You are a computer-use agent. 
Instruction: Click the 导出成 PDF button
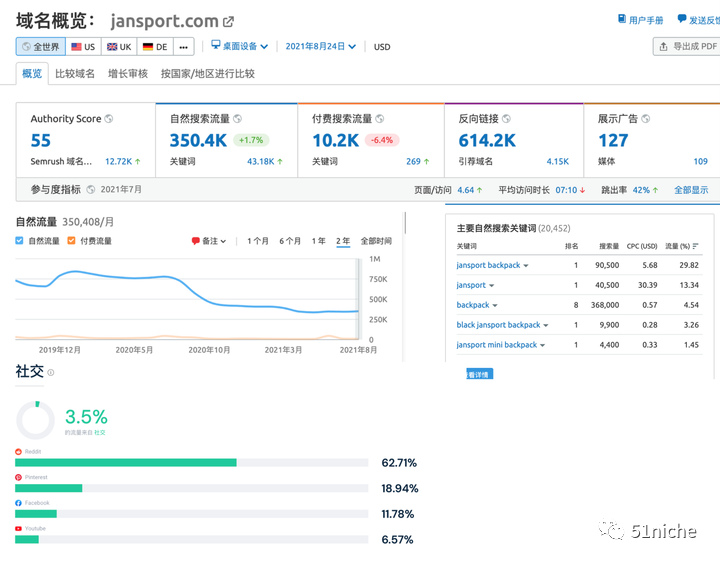686,47
